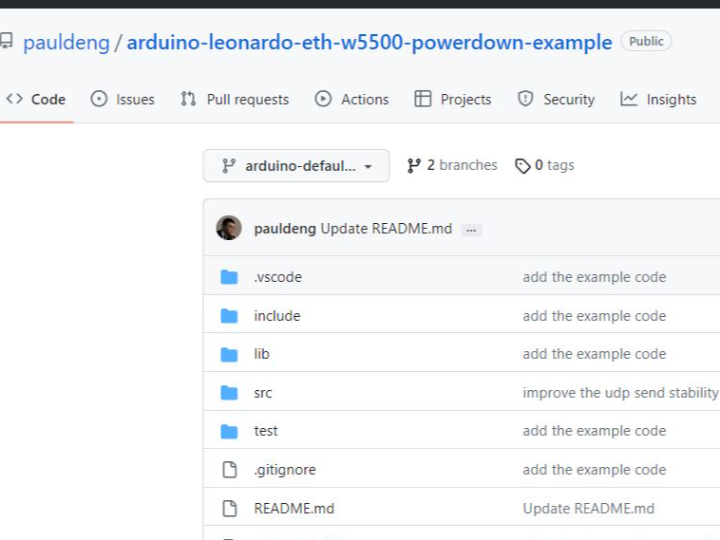
Task: Open the arduino-default branch selector dropdown
Action: (296, 166)
